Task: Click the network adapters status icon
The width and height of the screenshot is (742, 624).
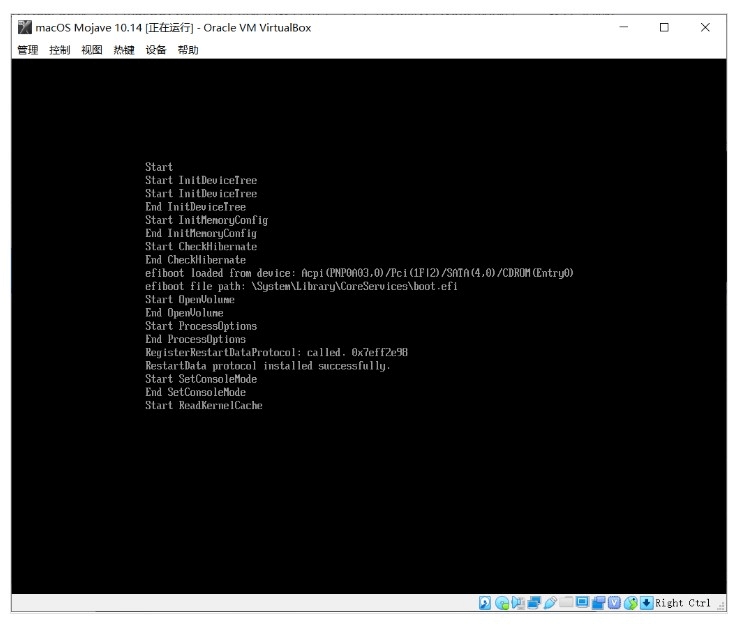Action: click(x=533, y=603)
